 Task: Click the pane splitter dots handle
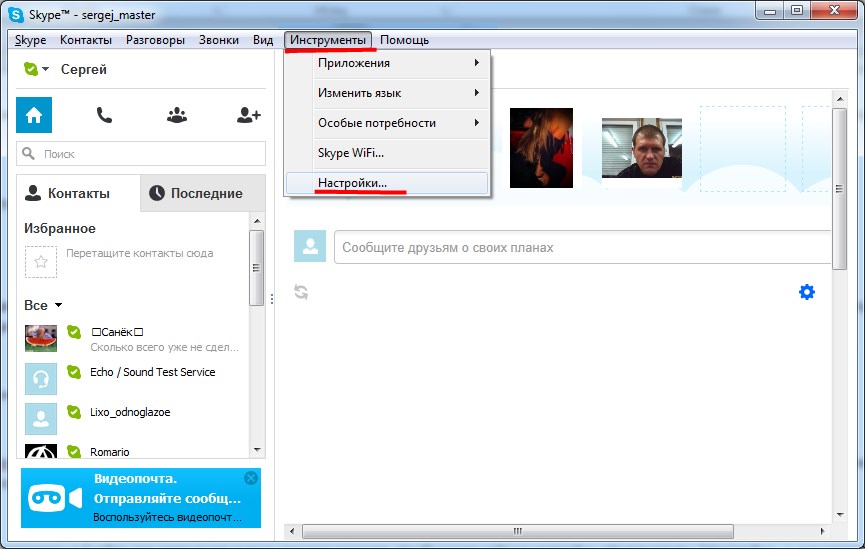pyautogui.click(x=272, y=299)
